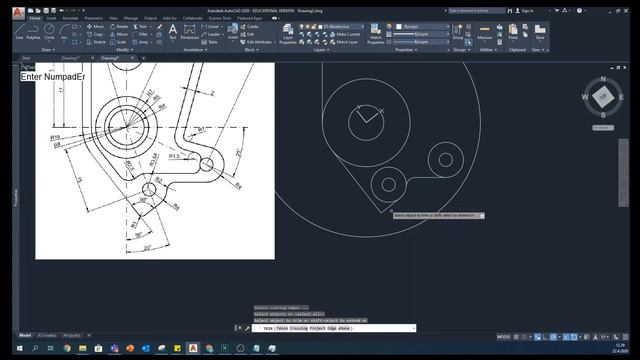The image size is (640, 360).
Task: Switch to the Model layout tab
Action: tap(25, 336)
